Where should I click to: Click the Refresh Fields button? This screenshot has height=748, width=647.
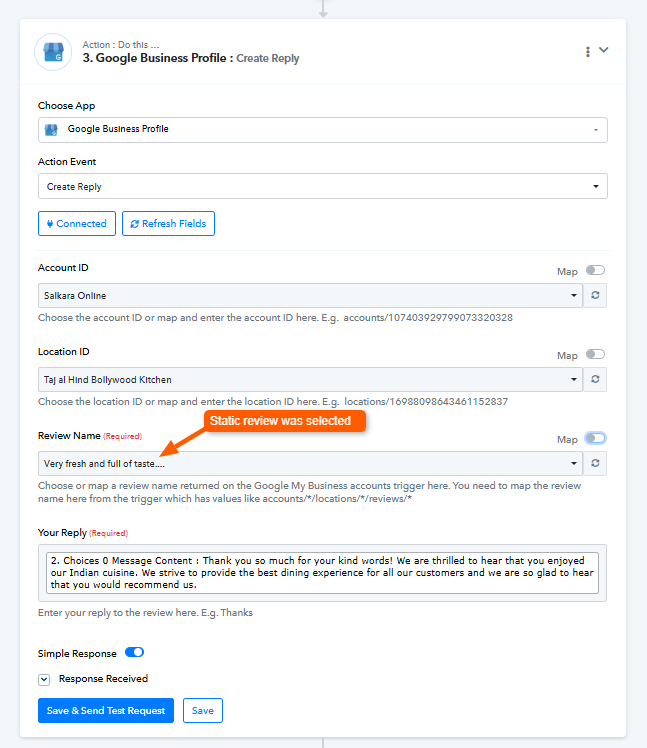tap(168, 224)
